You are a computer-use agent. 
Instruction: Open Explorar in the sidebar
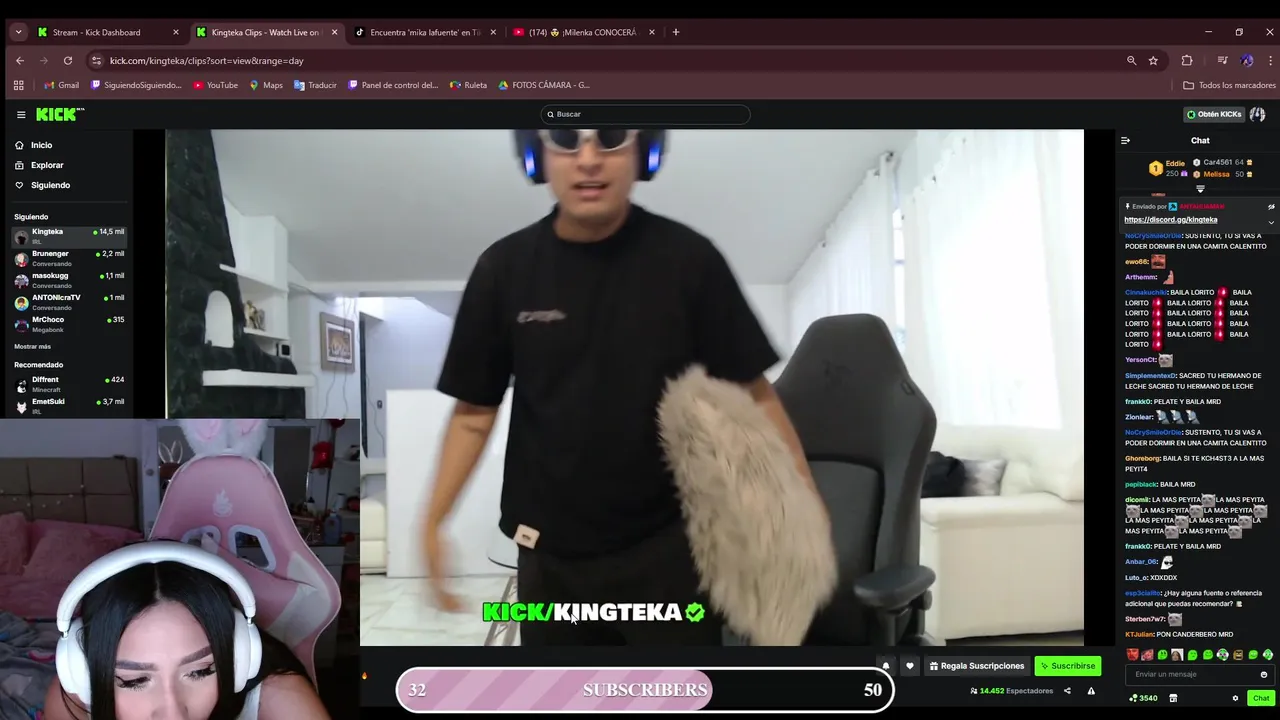click(x=39, y=165)
